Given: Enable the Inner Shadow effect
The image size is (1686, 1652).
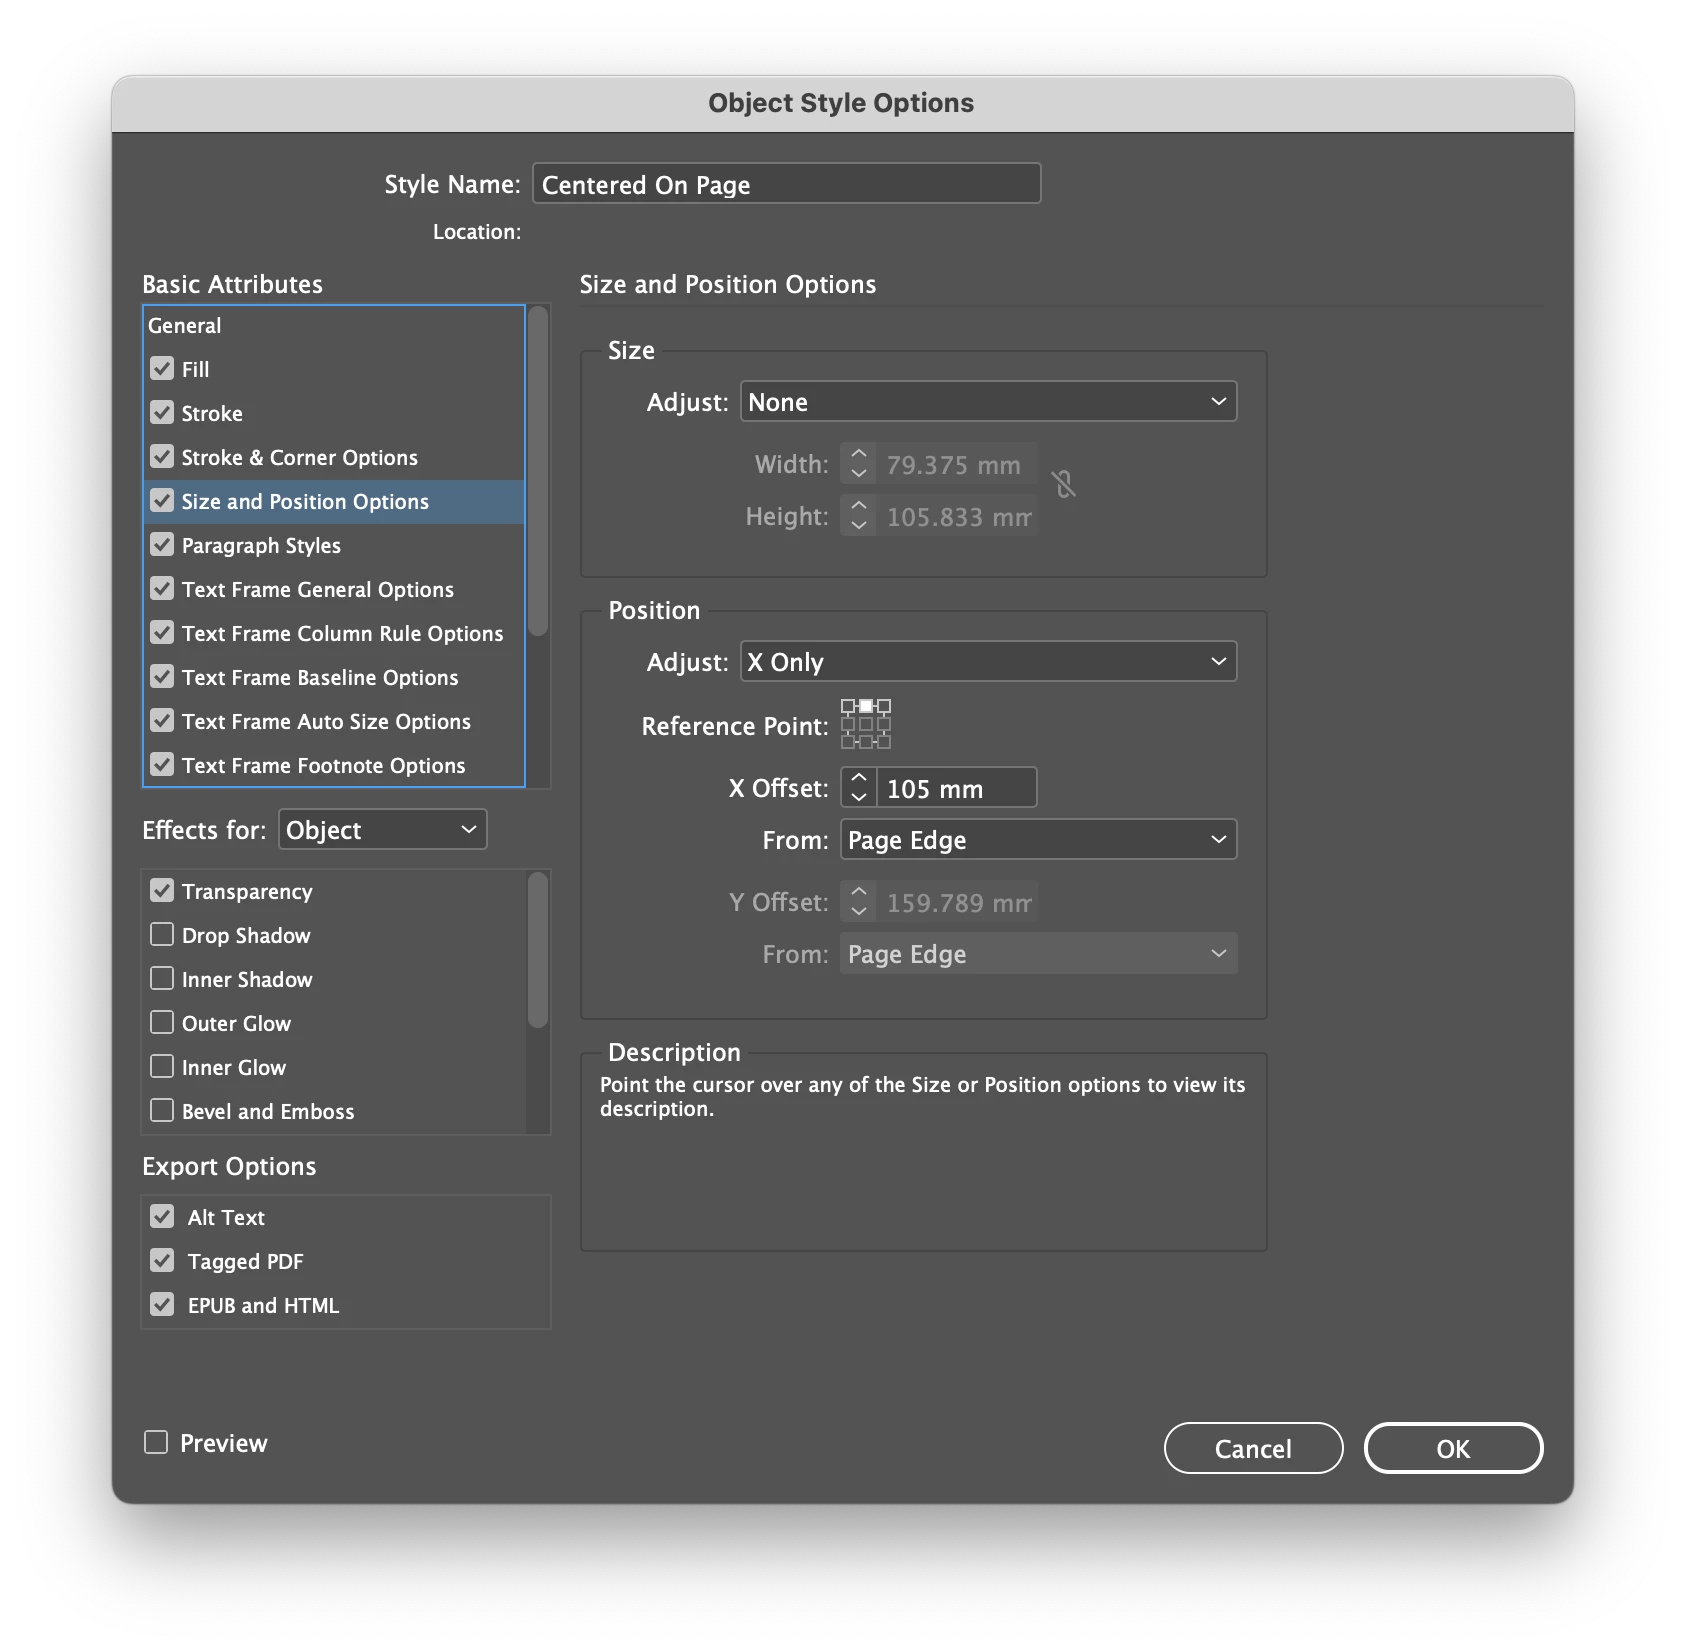Looking at the screenshot, I should 162,979.
